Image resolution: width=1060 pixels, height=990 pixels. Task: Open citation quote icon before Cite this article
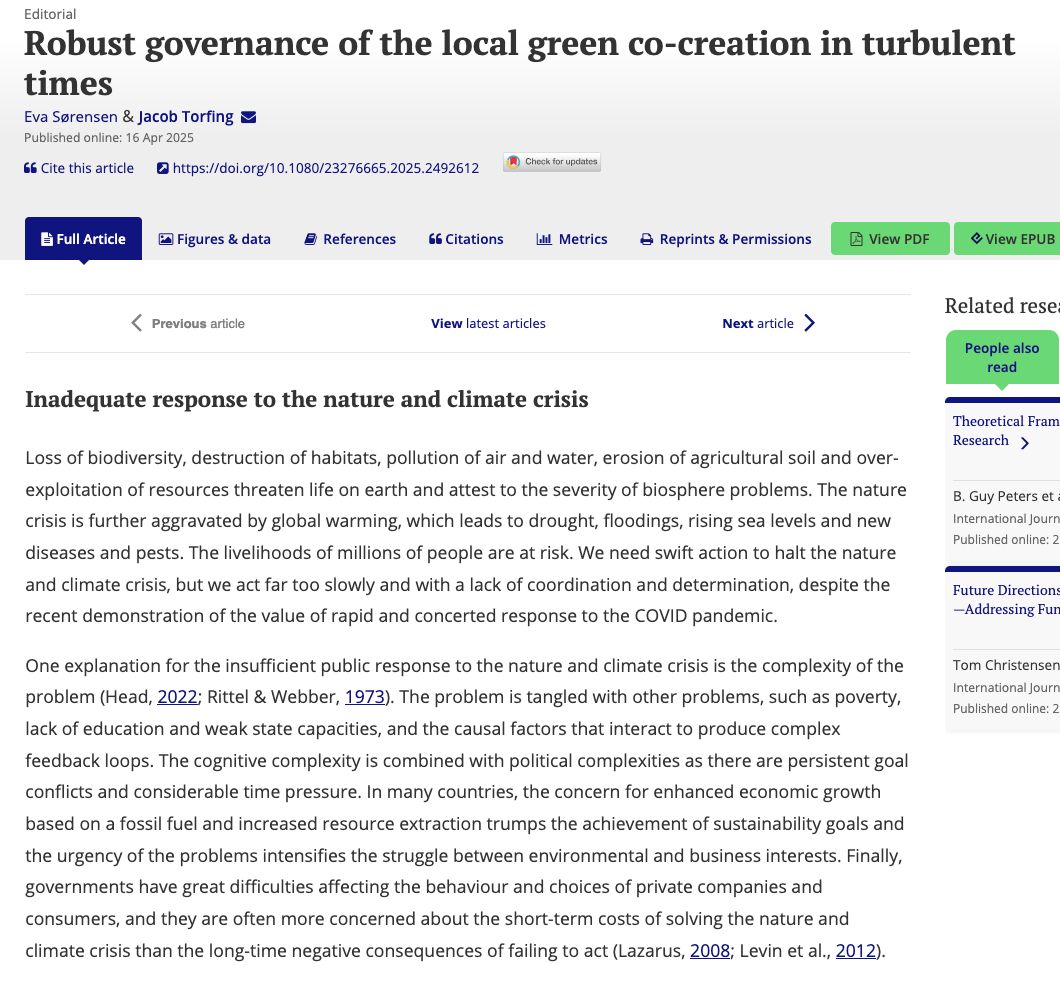[x=30, y=167]
